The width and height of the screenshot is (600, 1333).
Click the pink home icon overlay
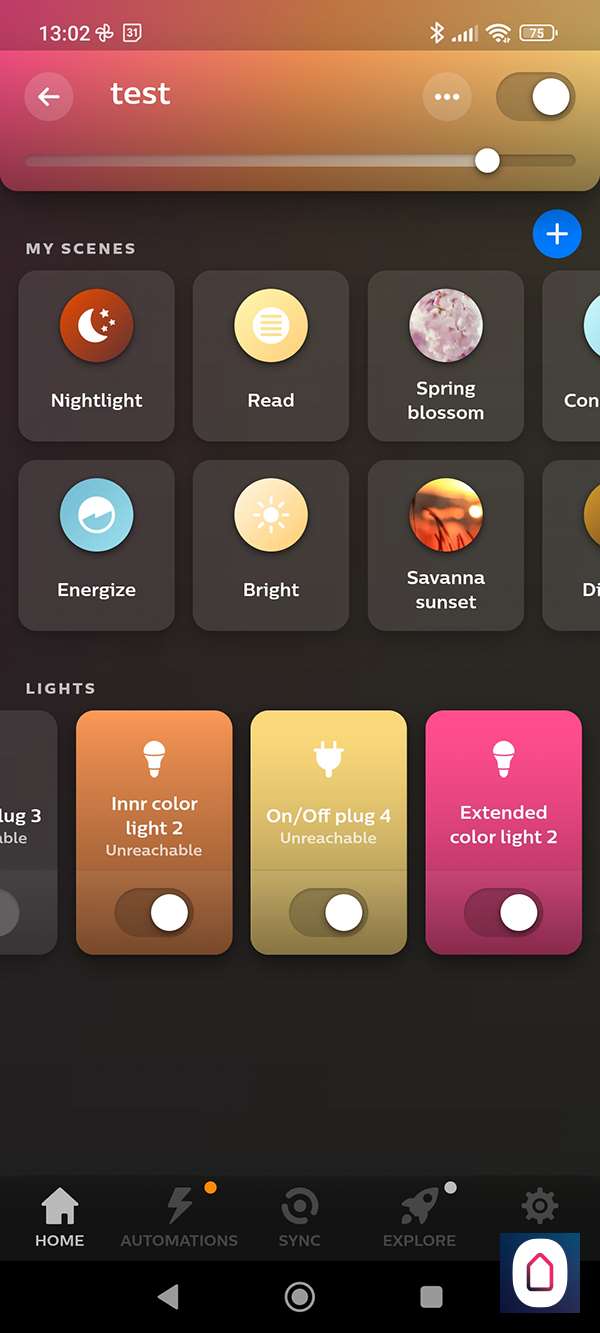pyautogui.click(x=540, y=1272)
